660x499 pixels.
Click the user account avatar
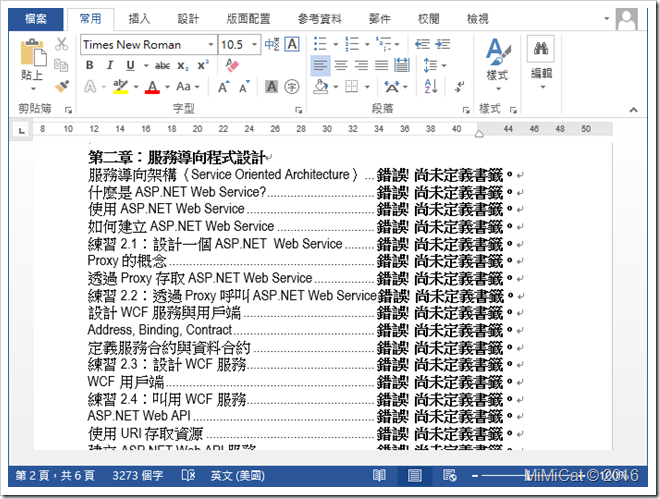coord(626,19)
